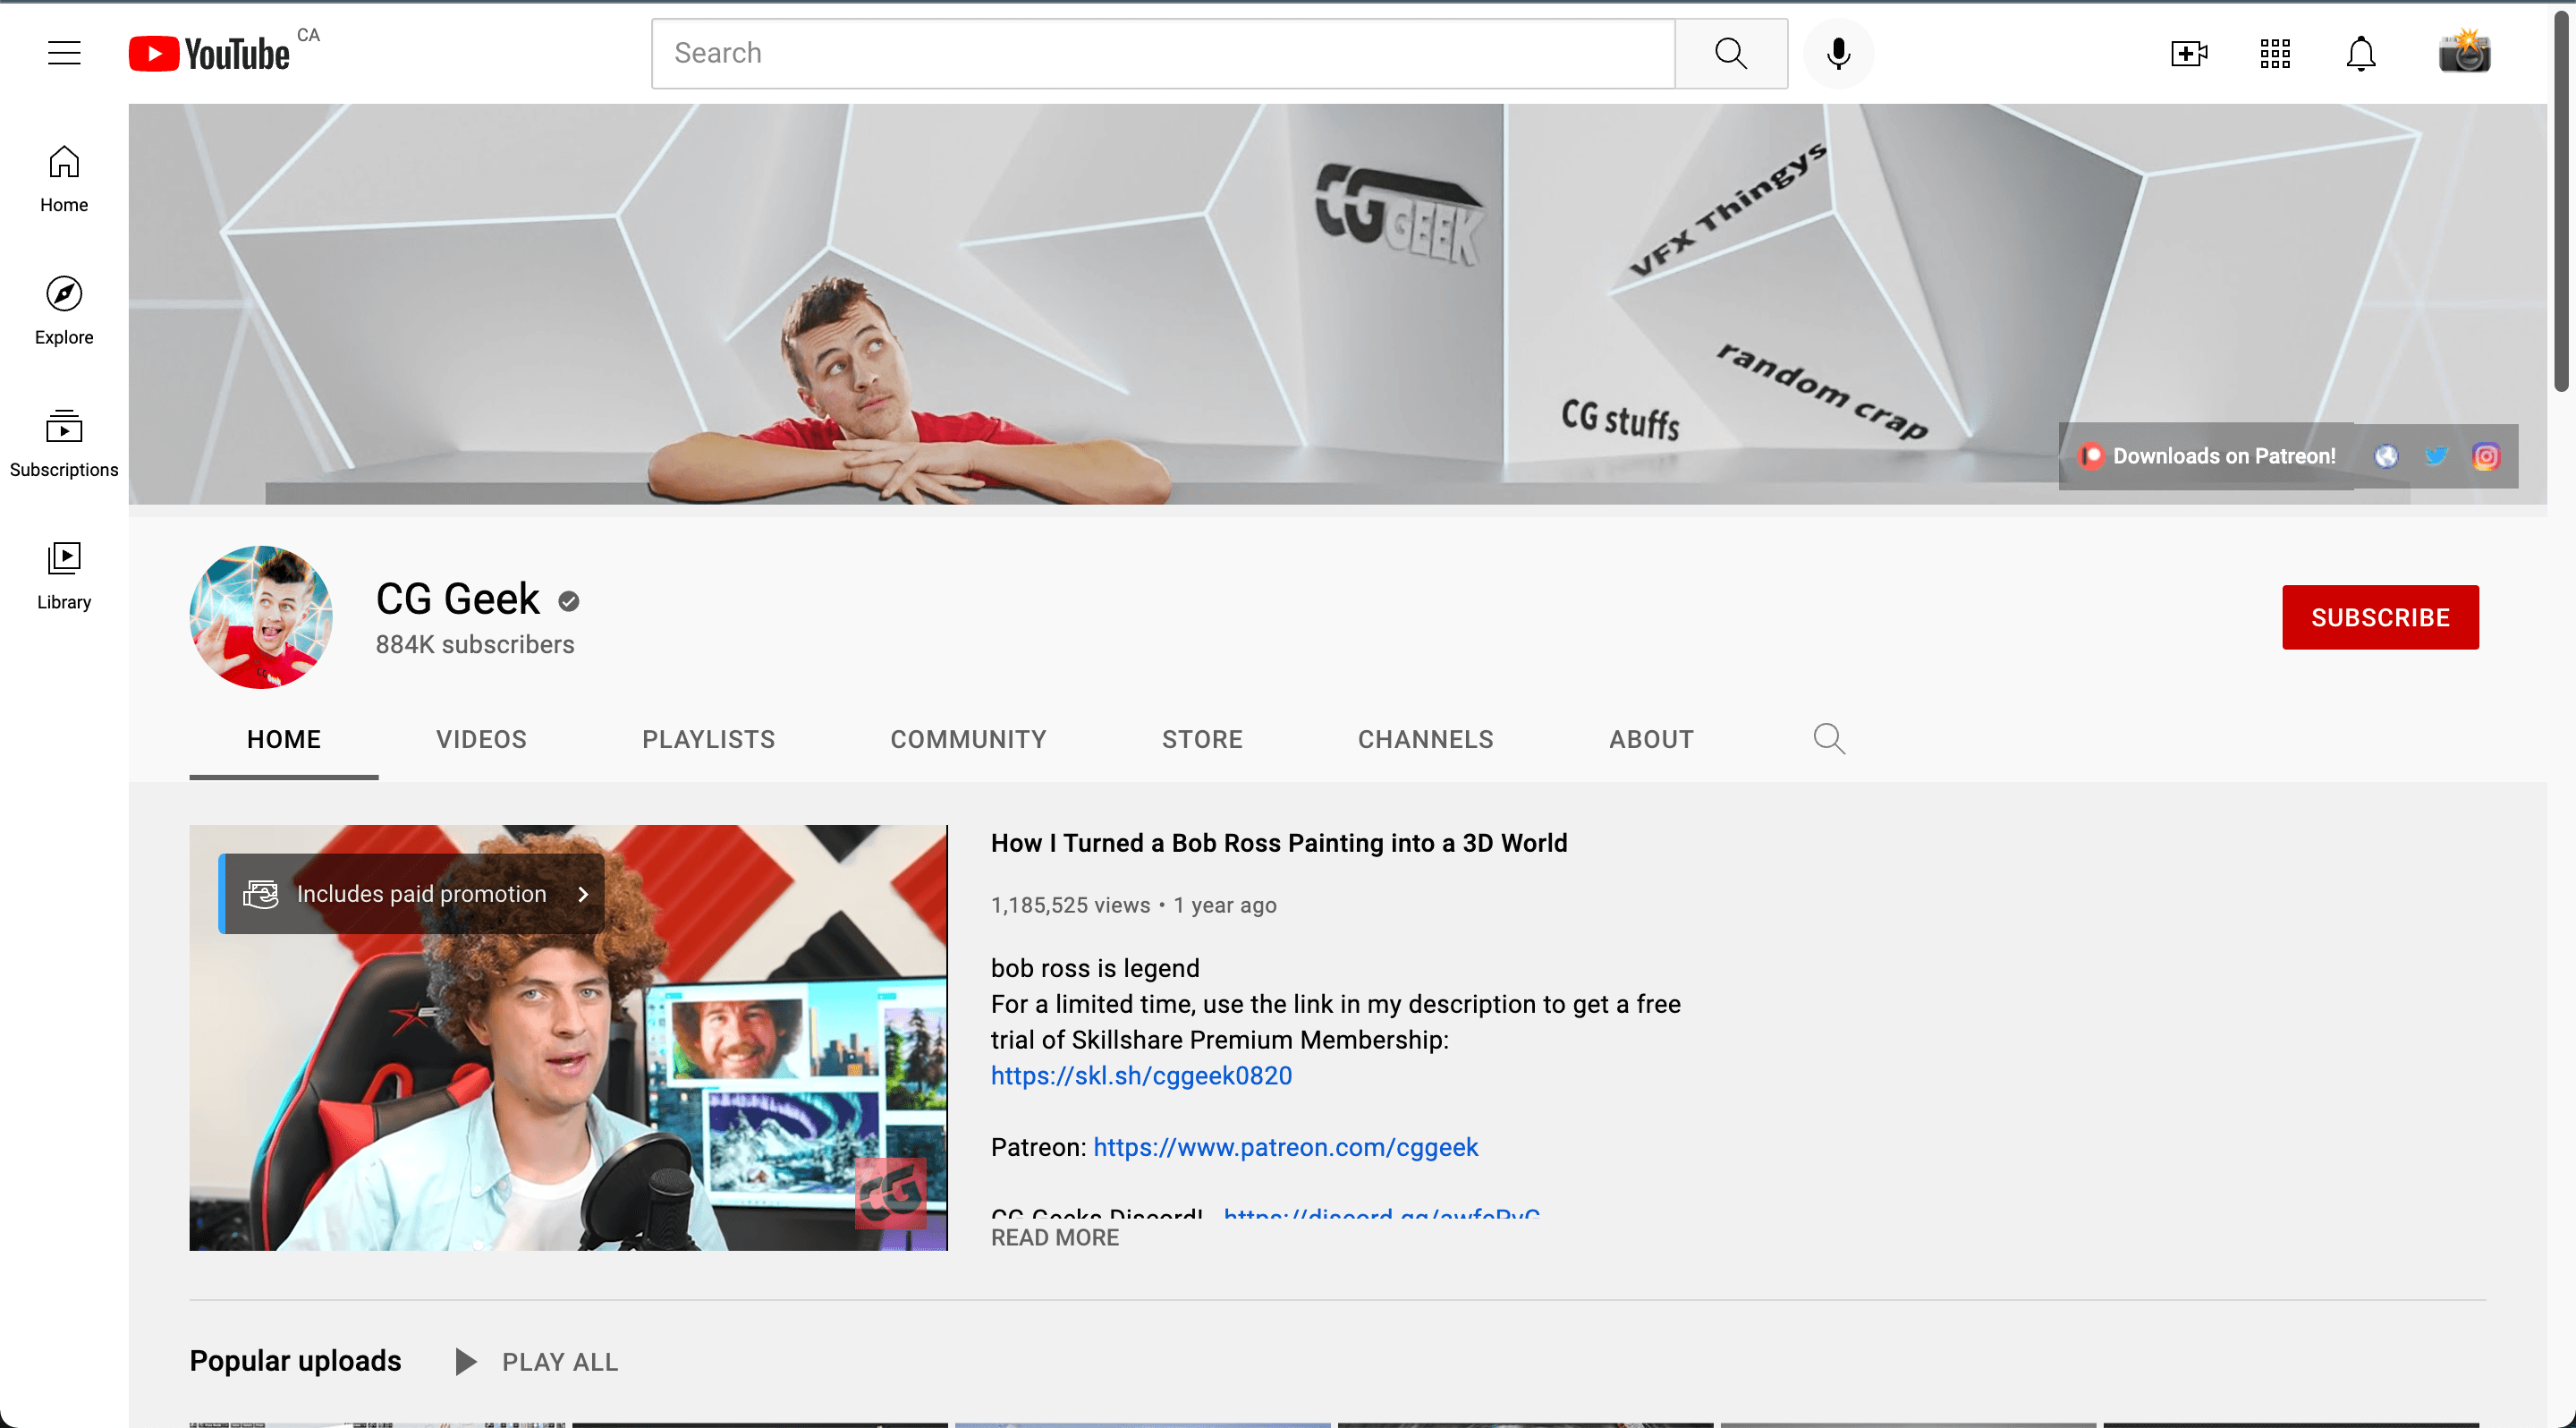The height and width of the screenshot is (1428, 2576).
Task: Open the Create video icon
Action: 2189,53
